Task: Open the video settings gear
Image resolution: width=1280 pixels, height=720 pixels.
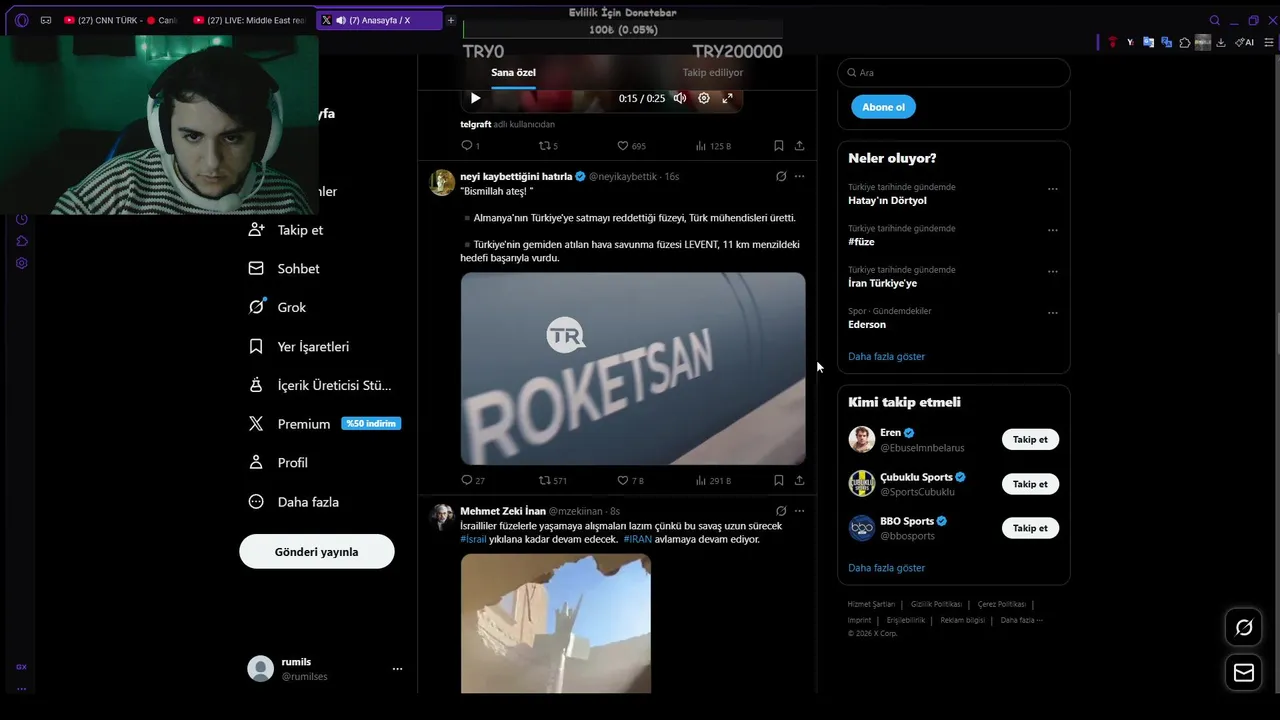Action: (704, 98)
